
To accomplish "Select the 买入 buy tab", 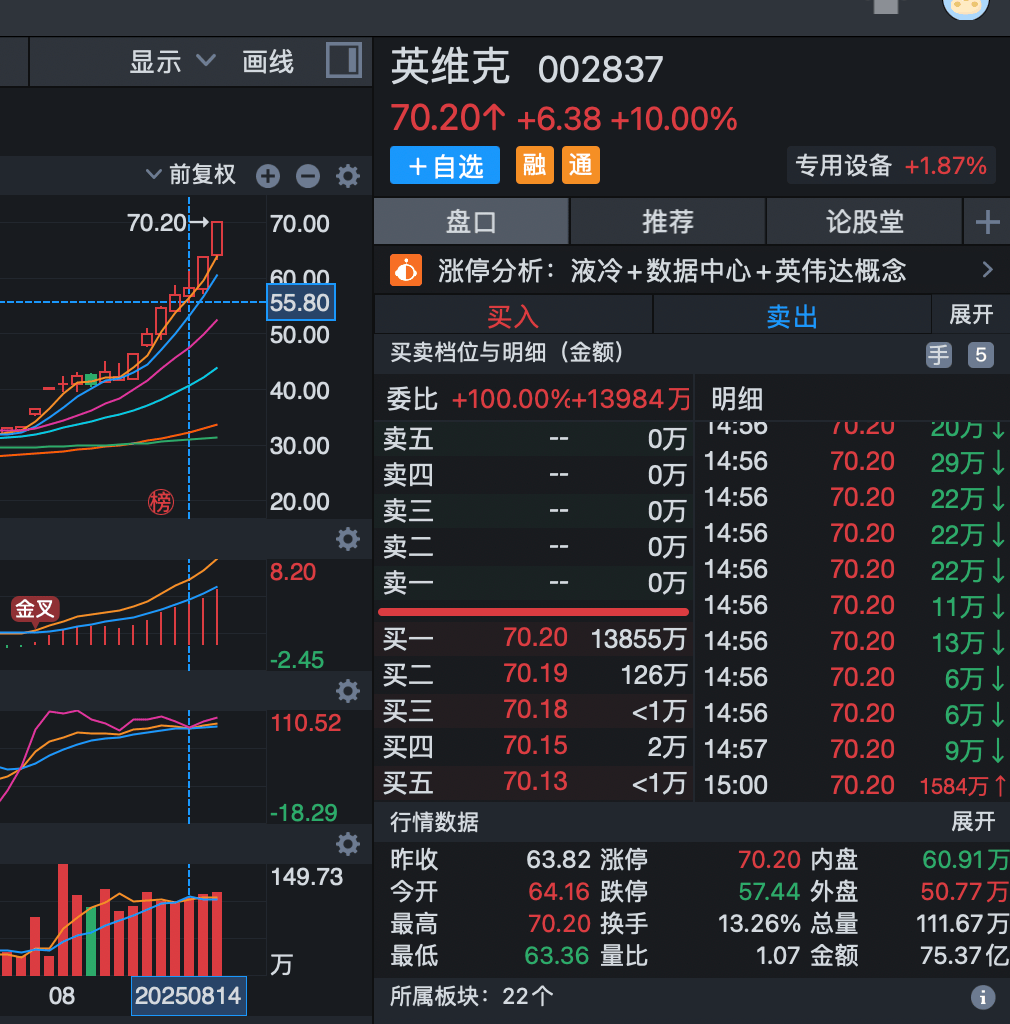I will point(513,317).
